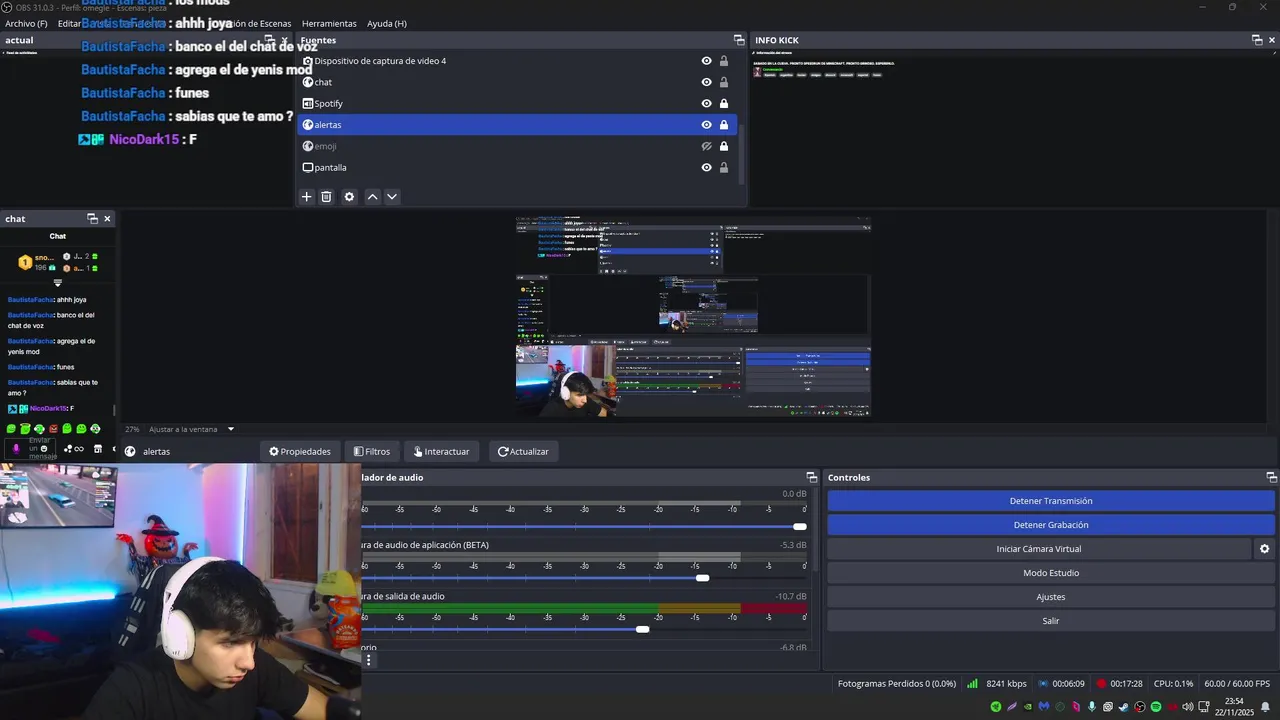Open source properties gear in Fuentes toolbar
Screen dimensions: 1280x720
(x=349, y=197)
